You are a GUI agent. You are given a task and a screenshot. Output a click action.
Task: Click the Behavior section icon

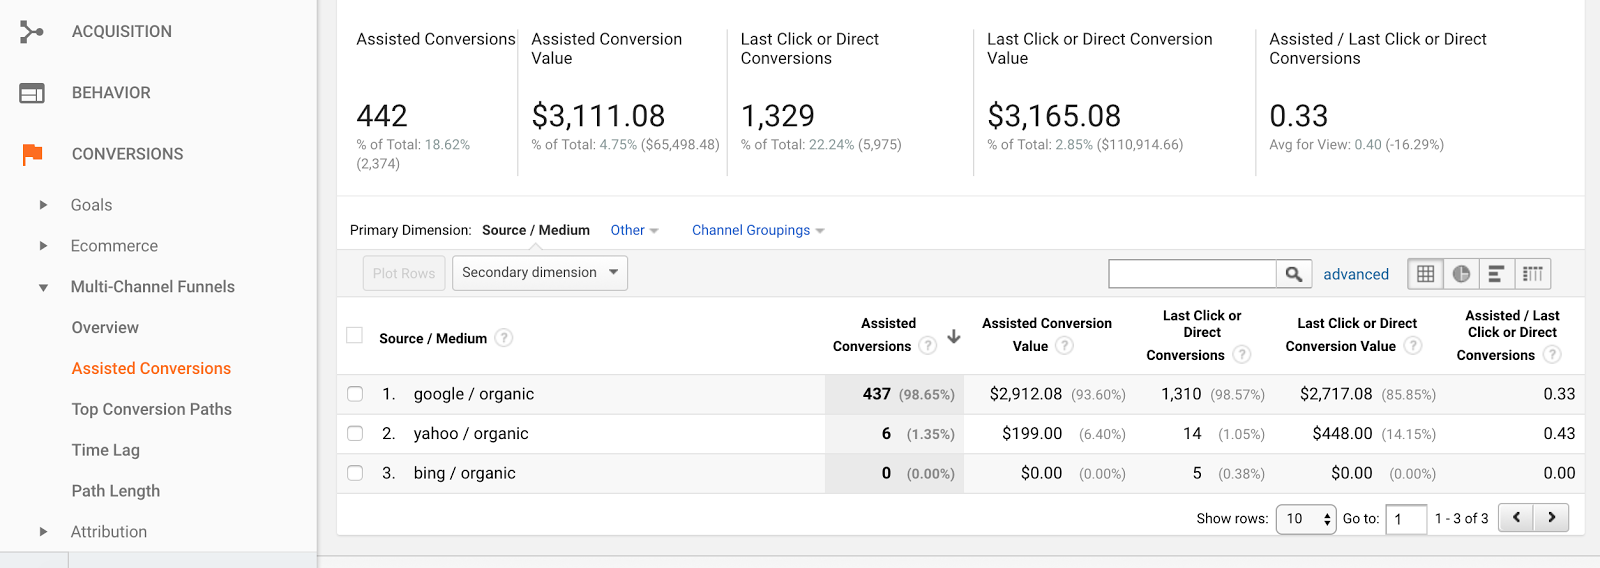[32, 93]
